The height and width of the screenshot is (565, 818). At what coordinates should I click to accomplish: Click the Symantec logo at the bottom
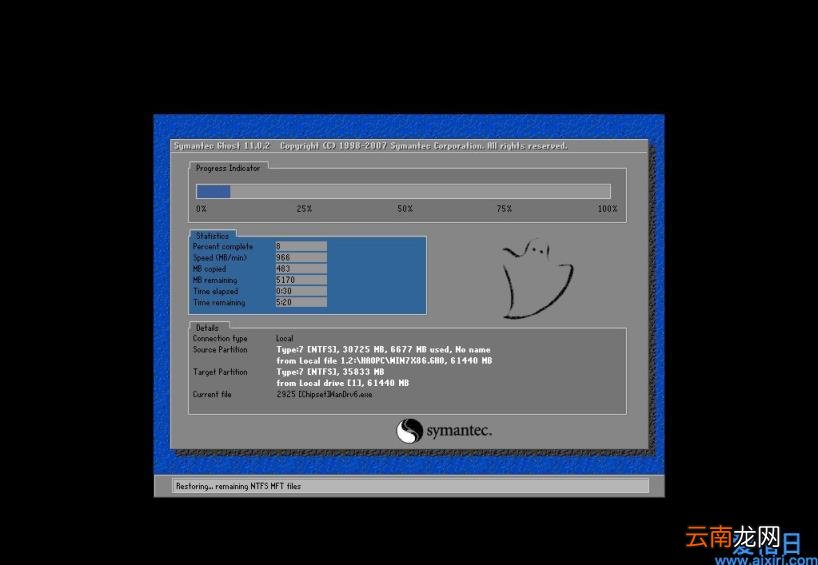coord(443,431)
